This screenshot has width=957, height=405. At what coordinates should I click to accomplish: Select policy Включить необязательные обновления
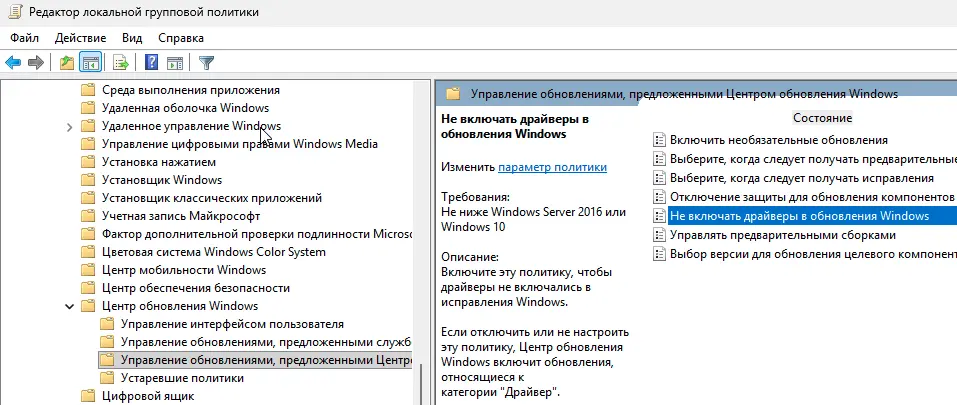778,140
